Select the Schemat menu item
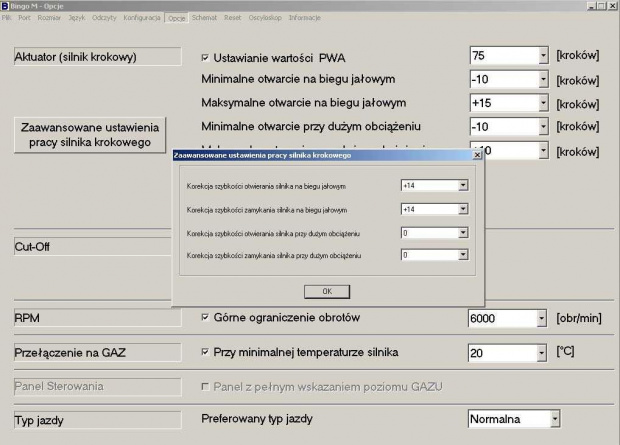Screen dimensions: 620x445 (x=204, y=19)
